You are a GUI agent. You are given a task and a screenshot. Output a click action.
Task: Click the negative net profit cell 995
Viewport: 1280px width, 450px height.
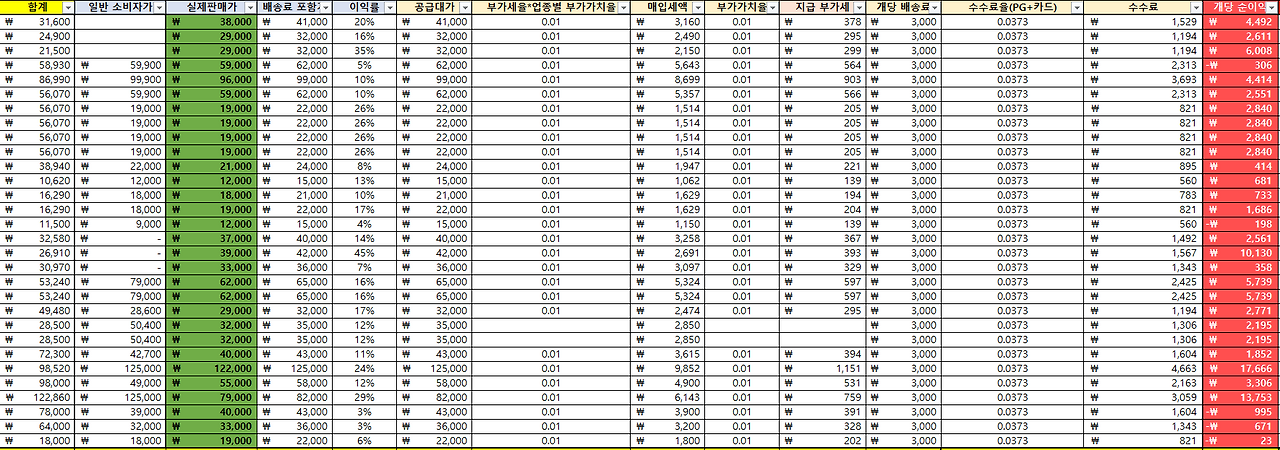coord(1242,412)
